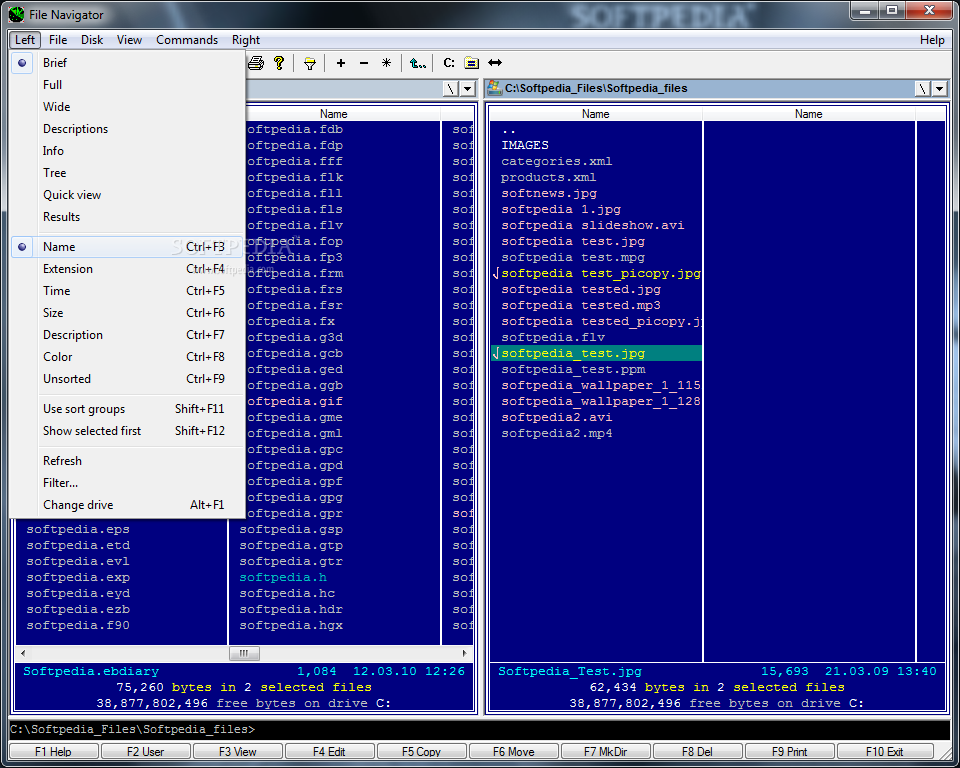The width and height of the screenshot is (960, 768).
Task: Click the F6 Move button
Action: [x=514, y=751]
